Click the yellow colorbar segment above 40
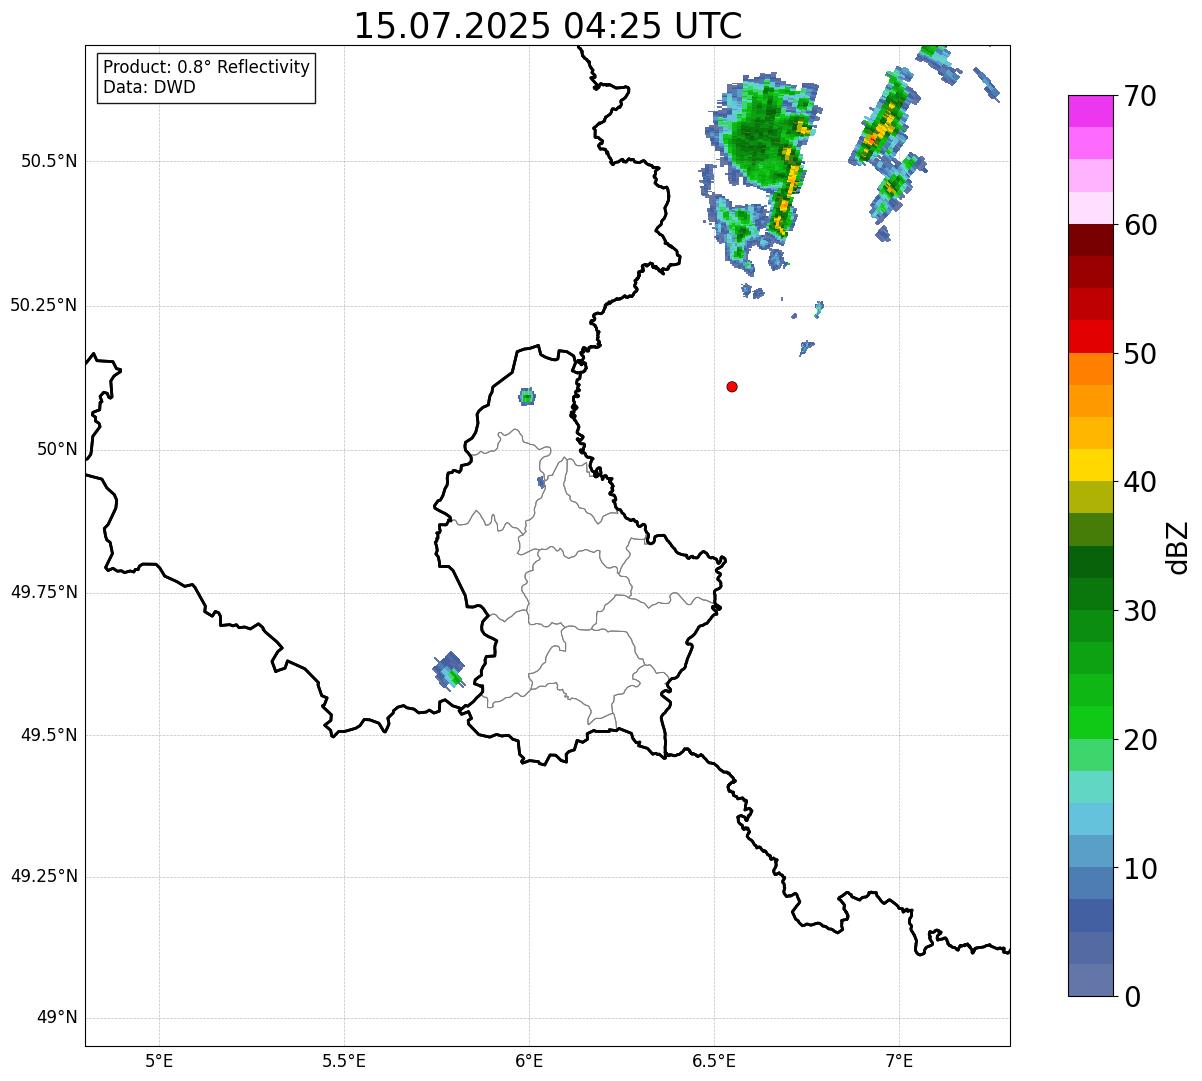Viewport: 1202px width, 1081px height. tap(1091, 465)
